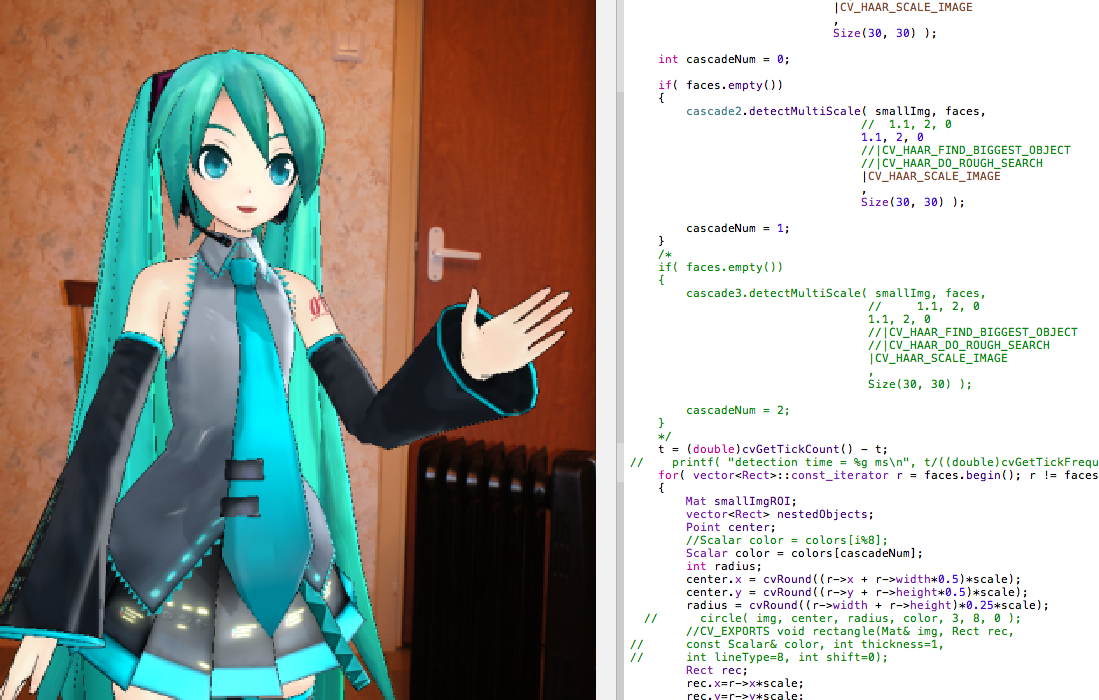Click the cascade2.detectMultiScale code line
The width and height of the screenshot is (1099, 700).
click(835, 111)
